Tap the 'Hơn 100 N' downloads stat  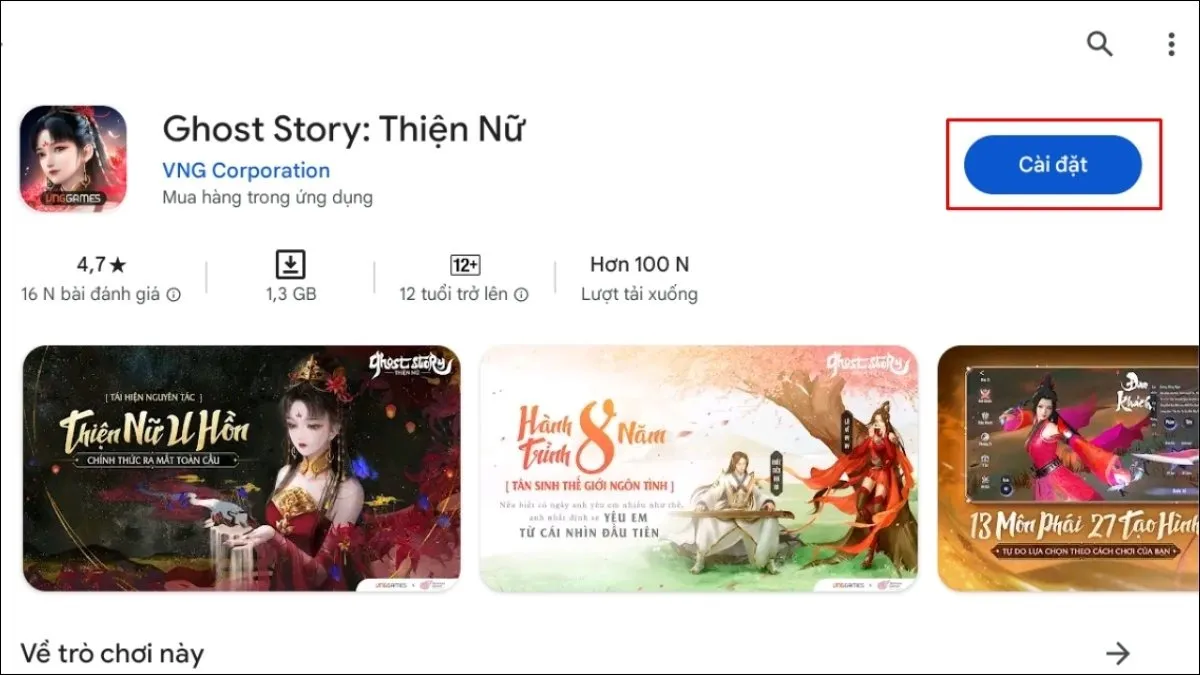tap(640, 265)
